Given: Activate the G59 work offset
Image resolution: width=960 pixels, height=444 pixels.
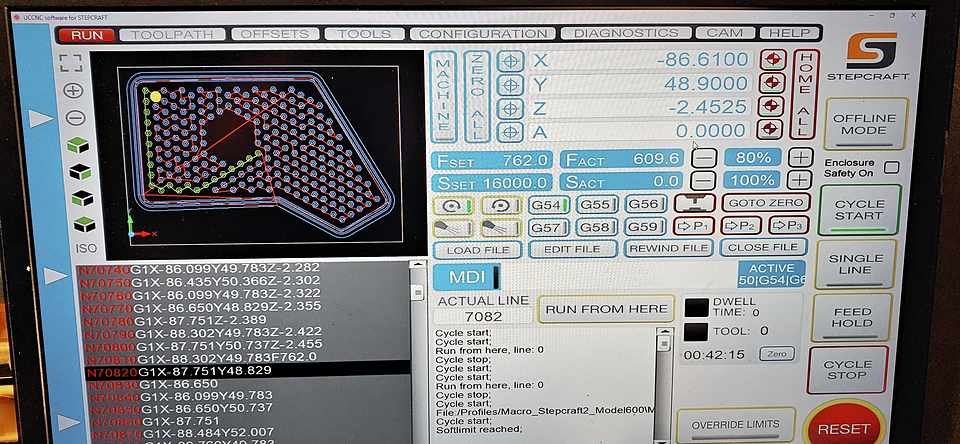Looking at the screenshot, I should [x=646, y=227].
